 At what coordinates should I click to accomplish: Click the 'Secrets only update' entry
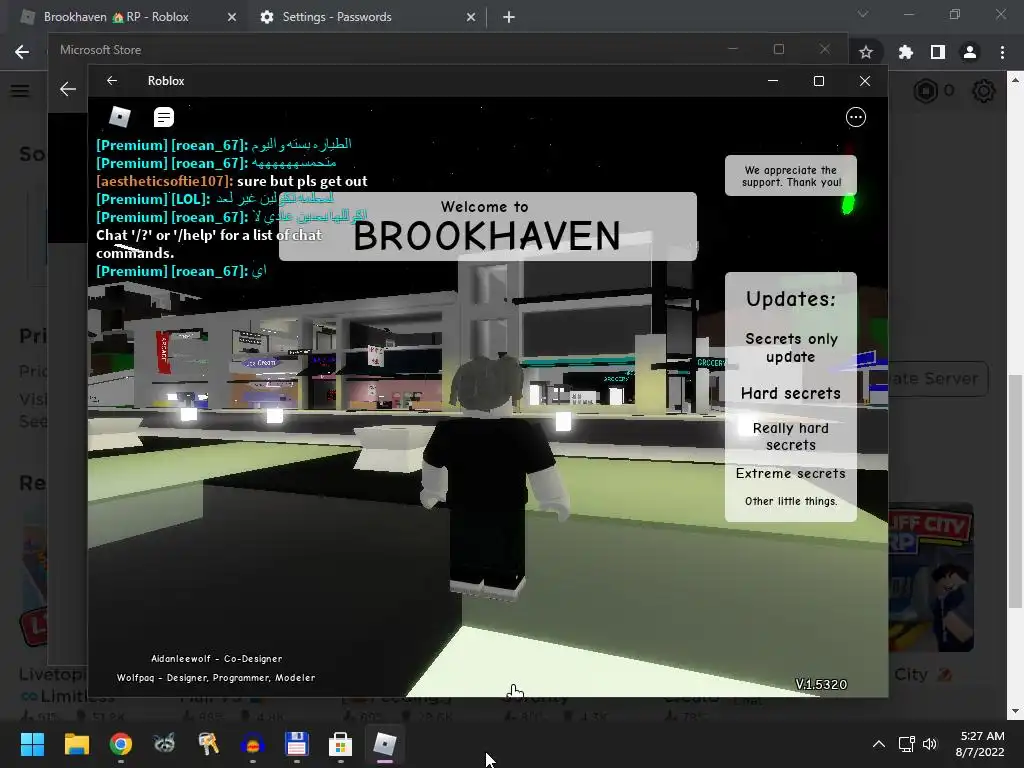click(x=791, y=348)
